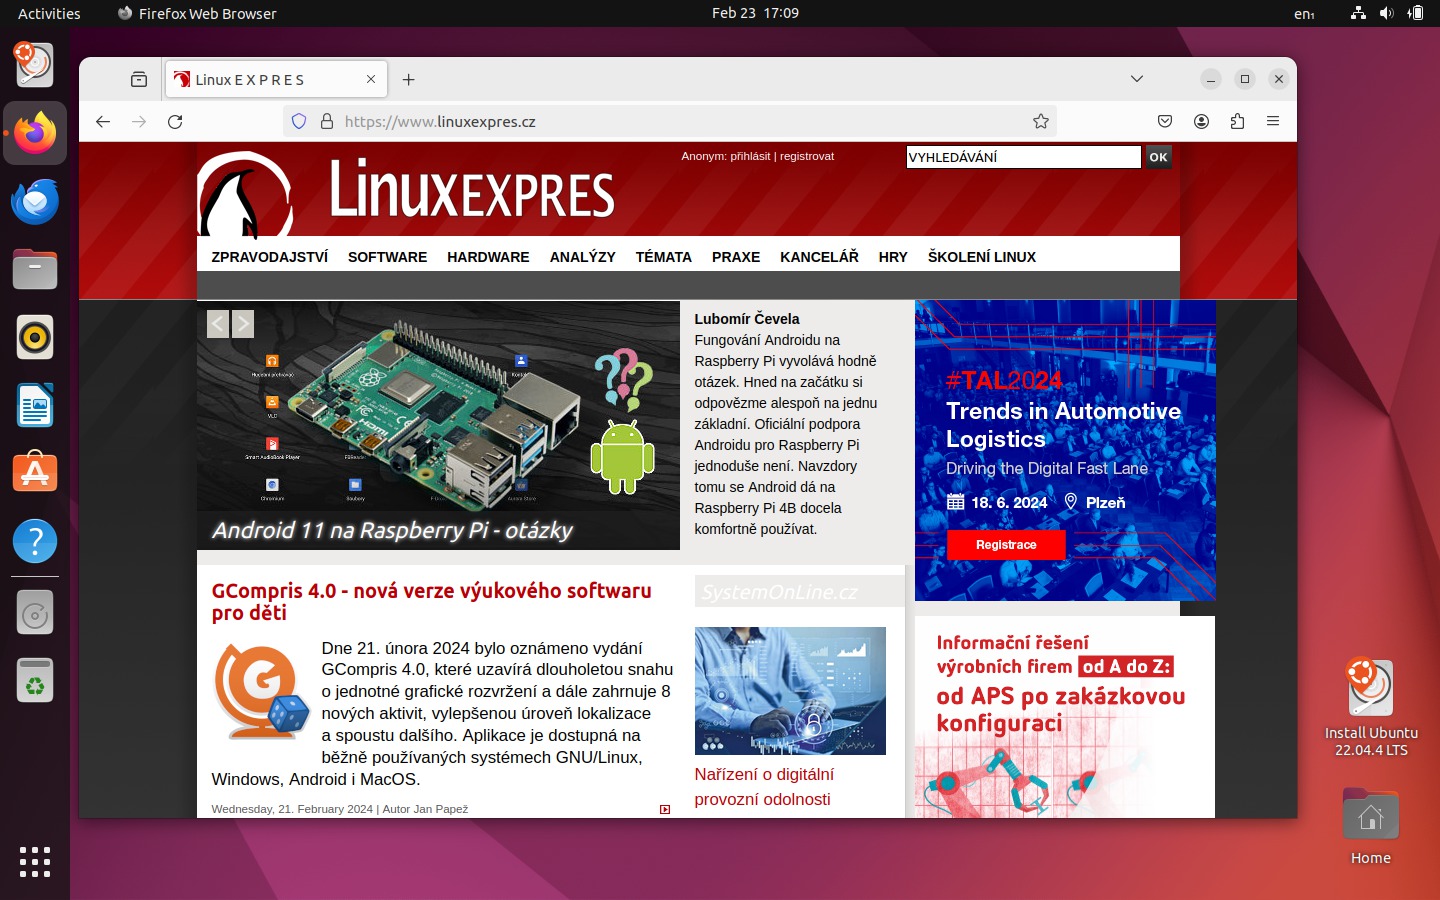
Task: Click the Registrace button in the ad
Action: pyautogui.click(x=1006, y=545)
